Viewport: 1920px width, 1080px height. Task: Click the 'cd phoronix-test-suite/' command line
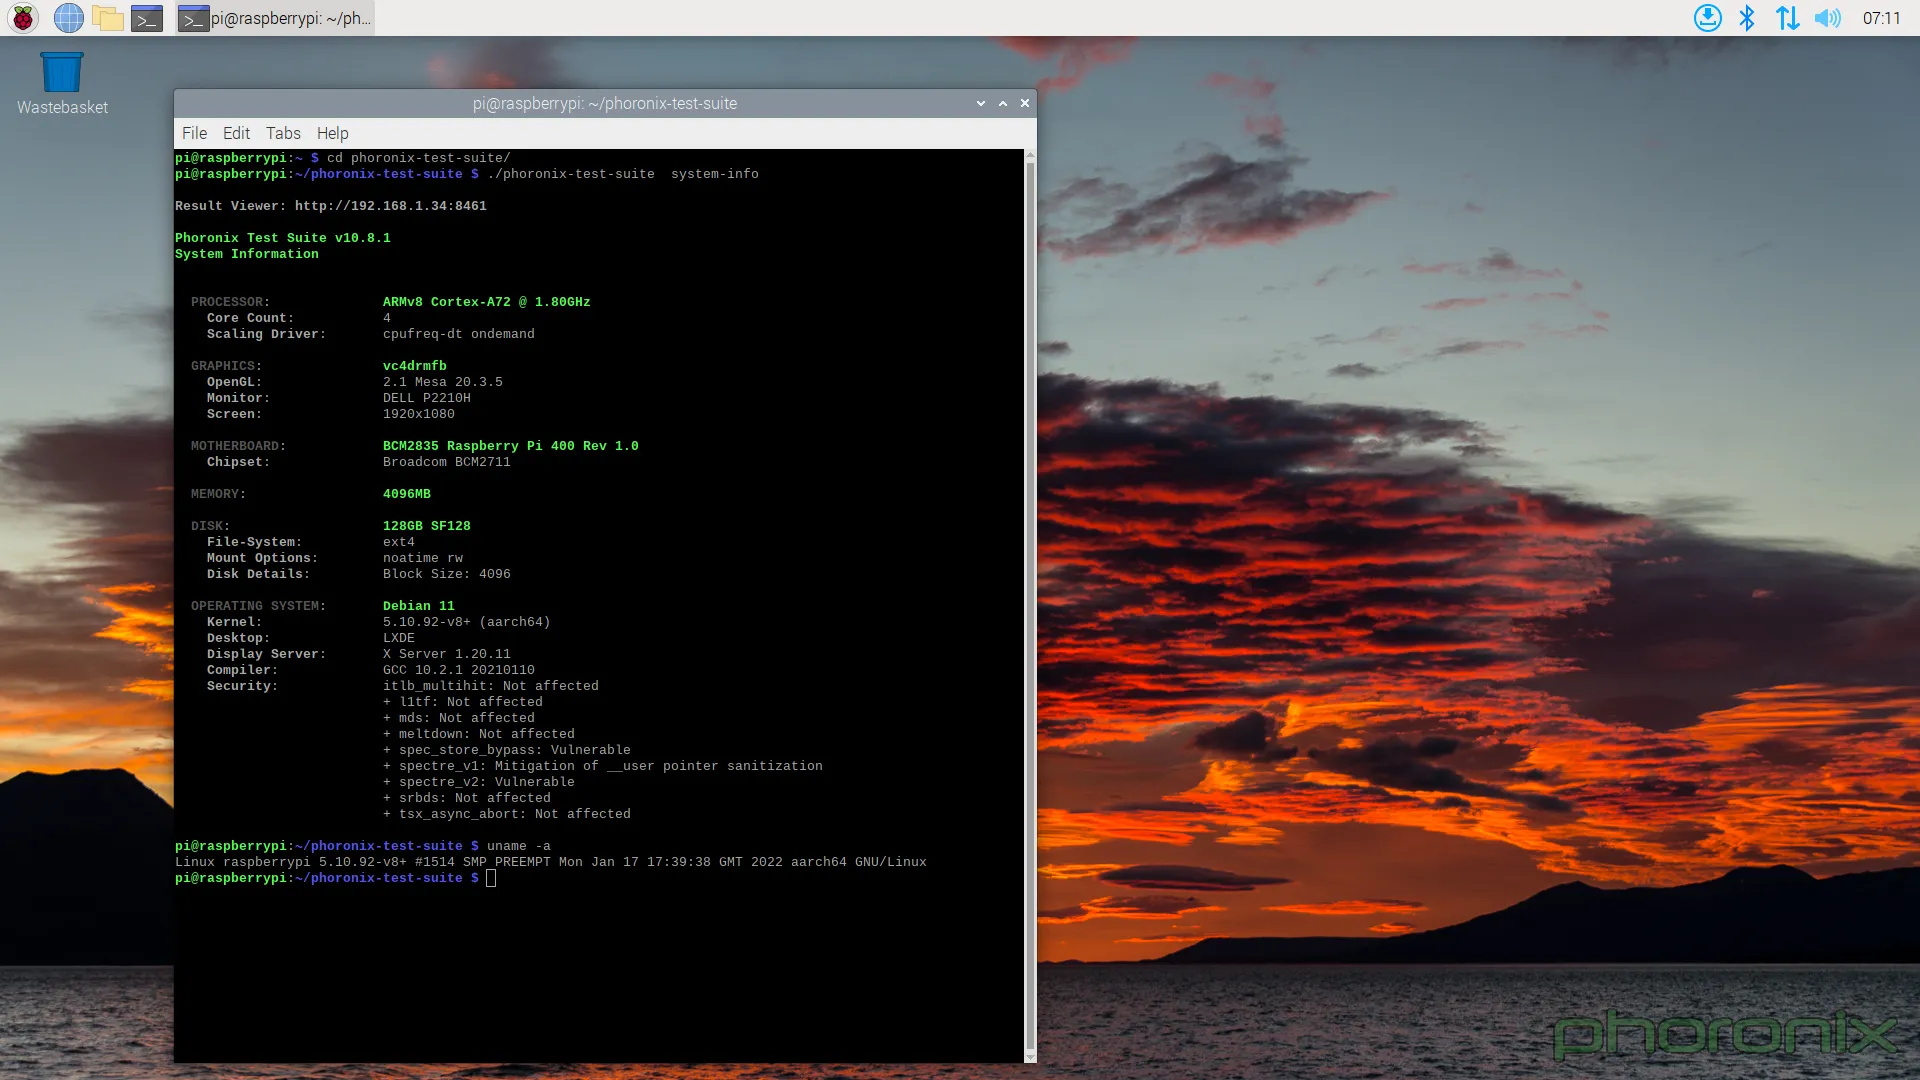coord(419,158)
